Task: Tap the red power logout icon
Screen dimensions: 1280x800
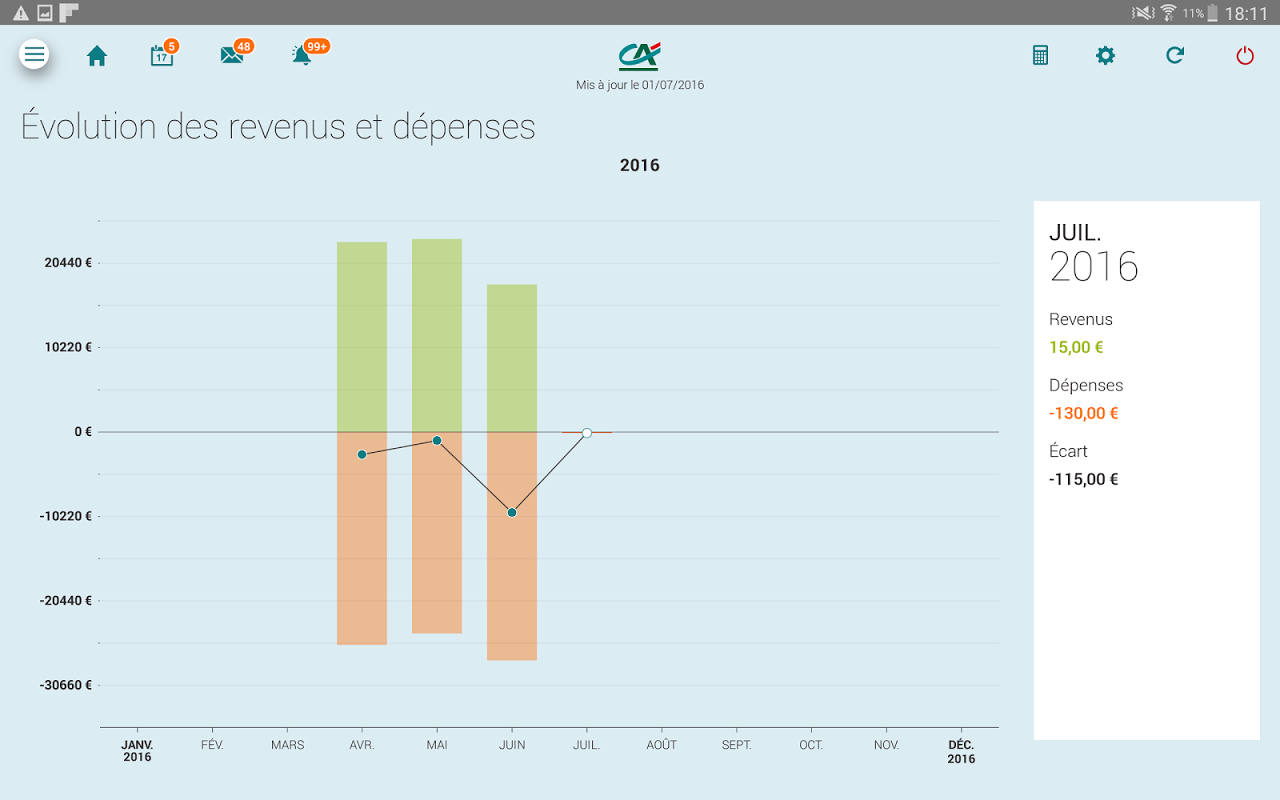Action: tap(1245, 56)
